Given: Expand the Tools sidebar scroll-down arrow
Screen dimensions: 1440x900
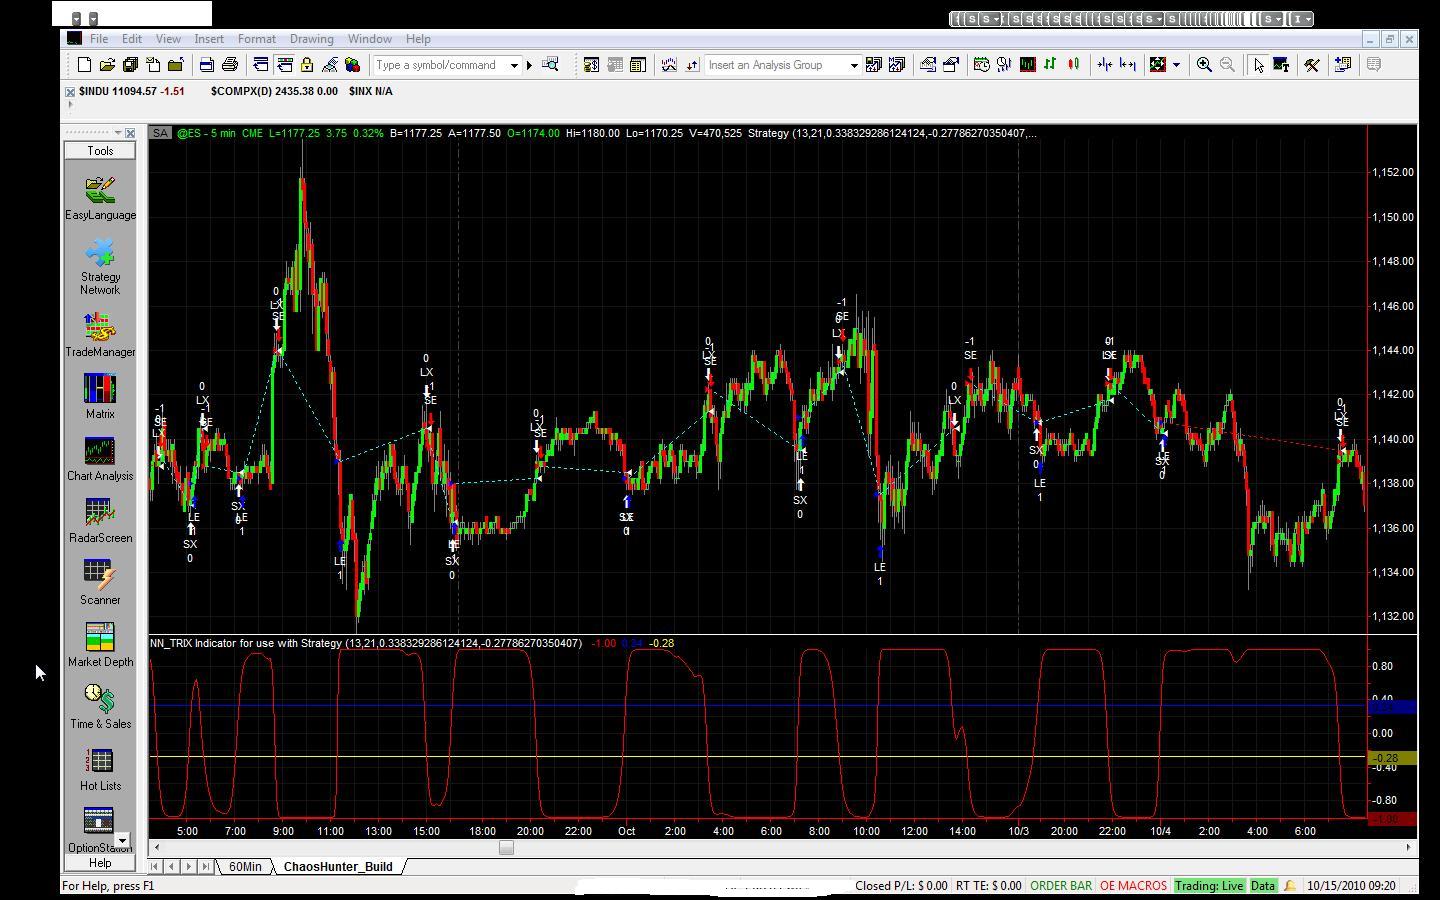Looking at the screenshot, I should click(122, 841).
